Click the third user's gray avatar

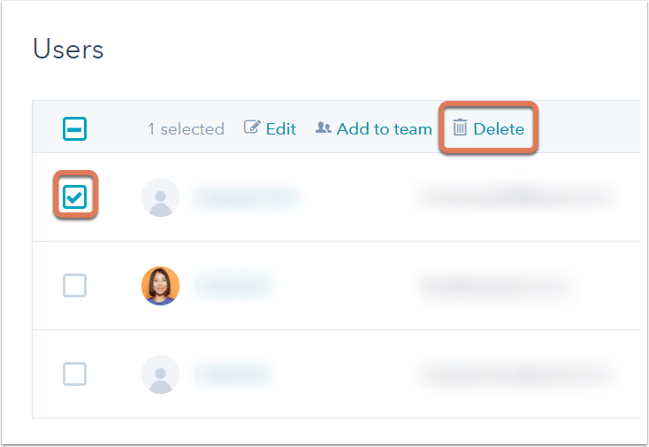point(161,374)
